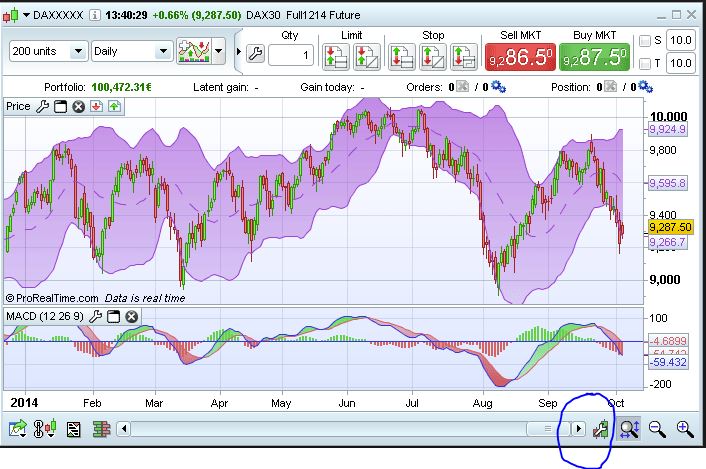This screenshot has width=706, height=469.
Task: Maximize the MACD panel window icon
Action: click(113, 316)
